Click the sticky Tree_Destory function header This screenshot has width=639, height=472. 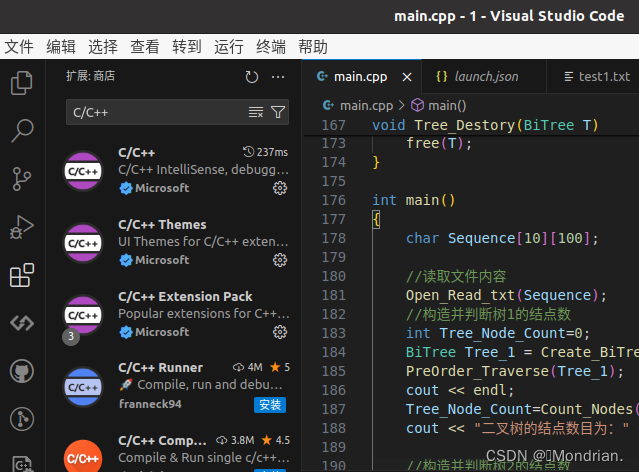[x=485, y=125]
